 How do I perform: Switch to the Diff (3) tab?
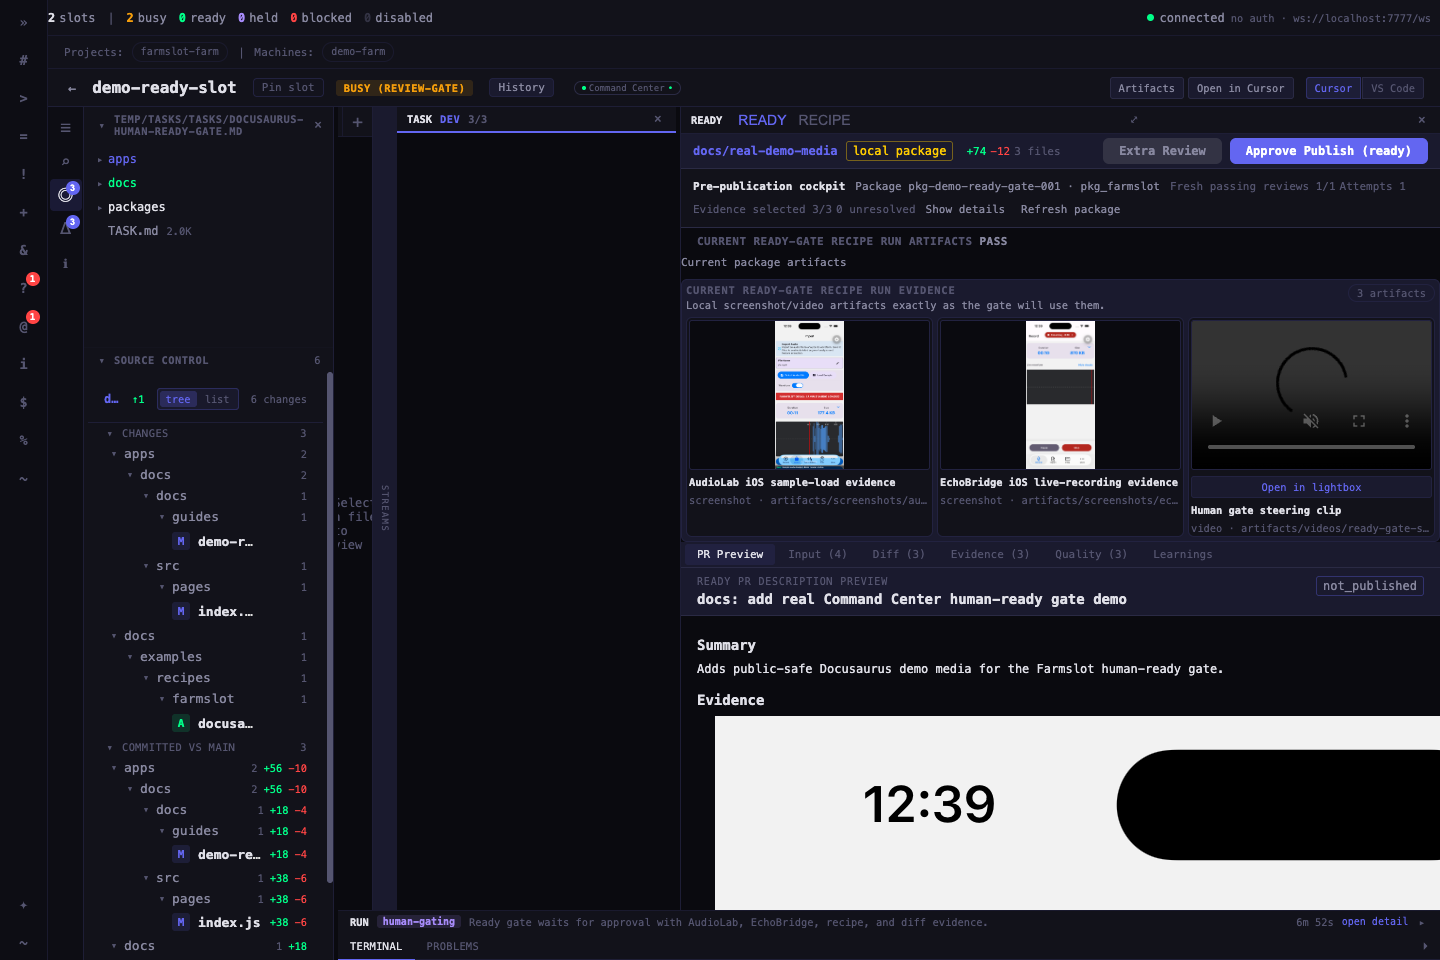898,554
